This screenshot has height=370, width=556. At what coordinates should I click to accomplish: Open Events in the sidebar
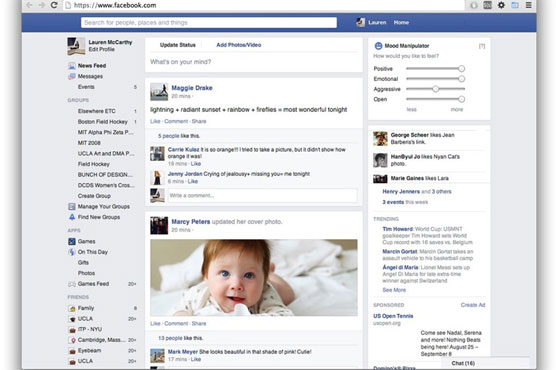point(86,87)
